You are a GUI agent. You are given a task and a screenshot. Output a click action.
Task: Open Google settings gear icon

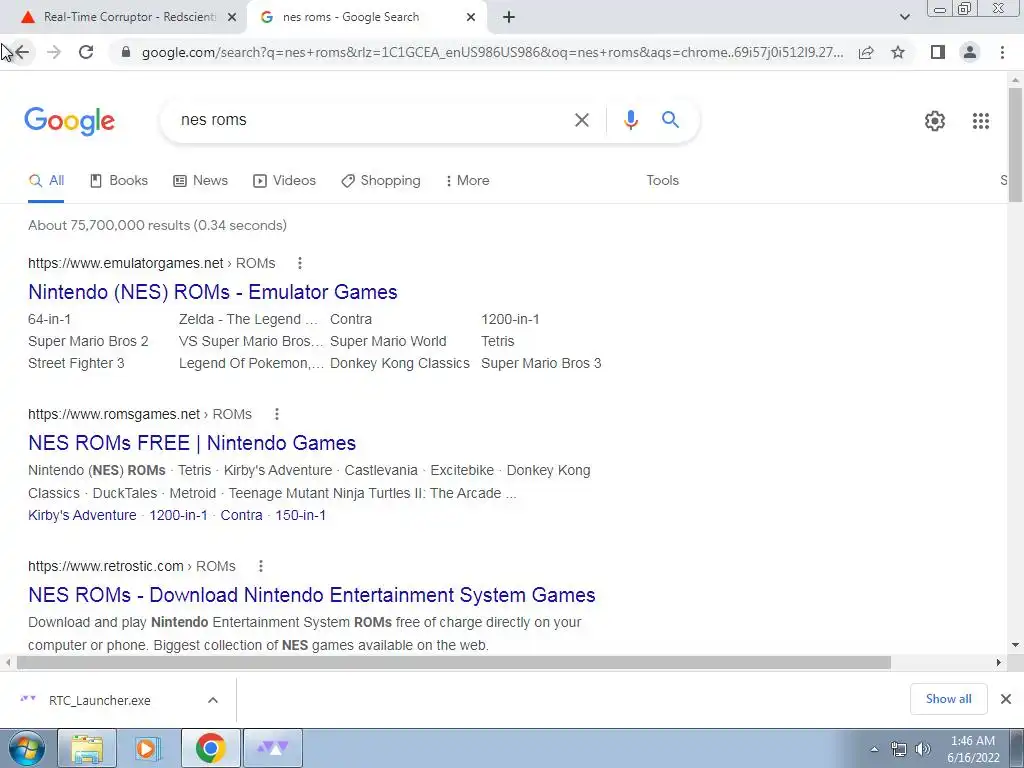[935, 121]
